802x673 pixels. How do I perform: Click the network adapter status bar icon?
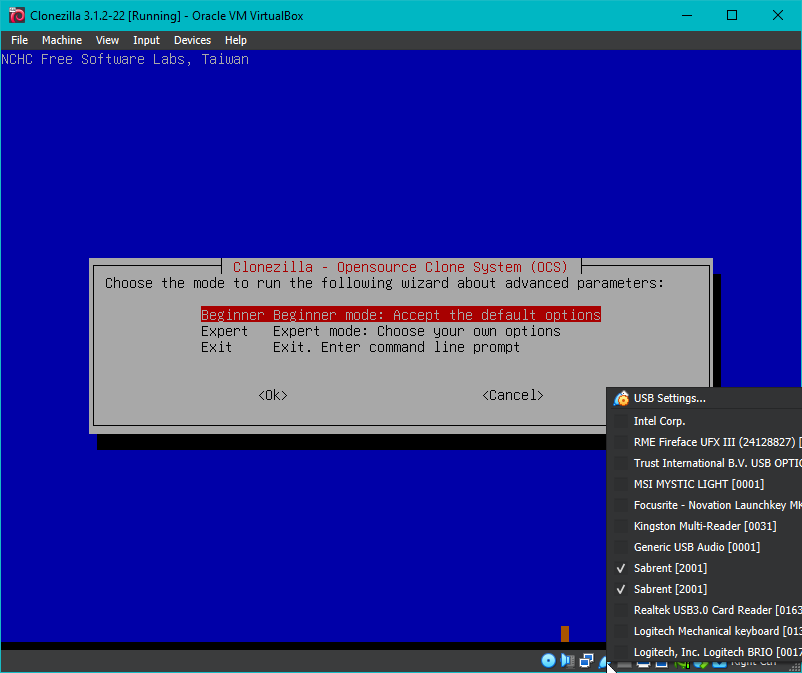pyautogui.click(x=586, y=660)
